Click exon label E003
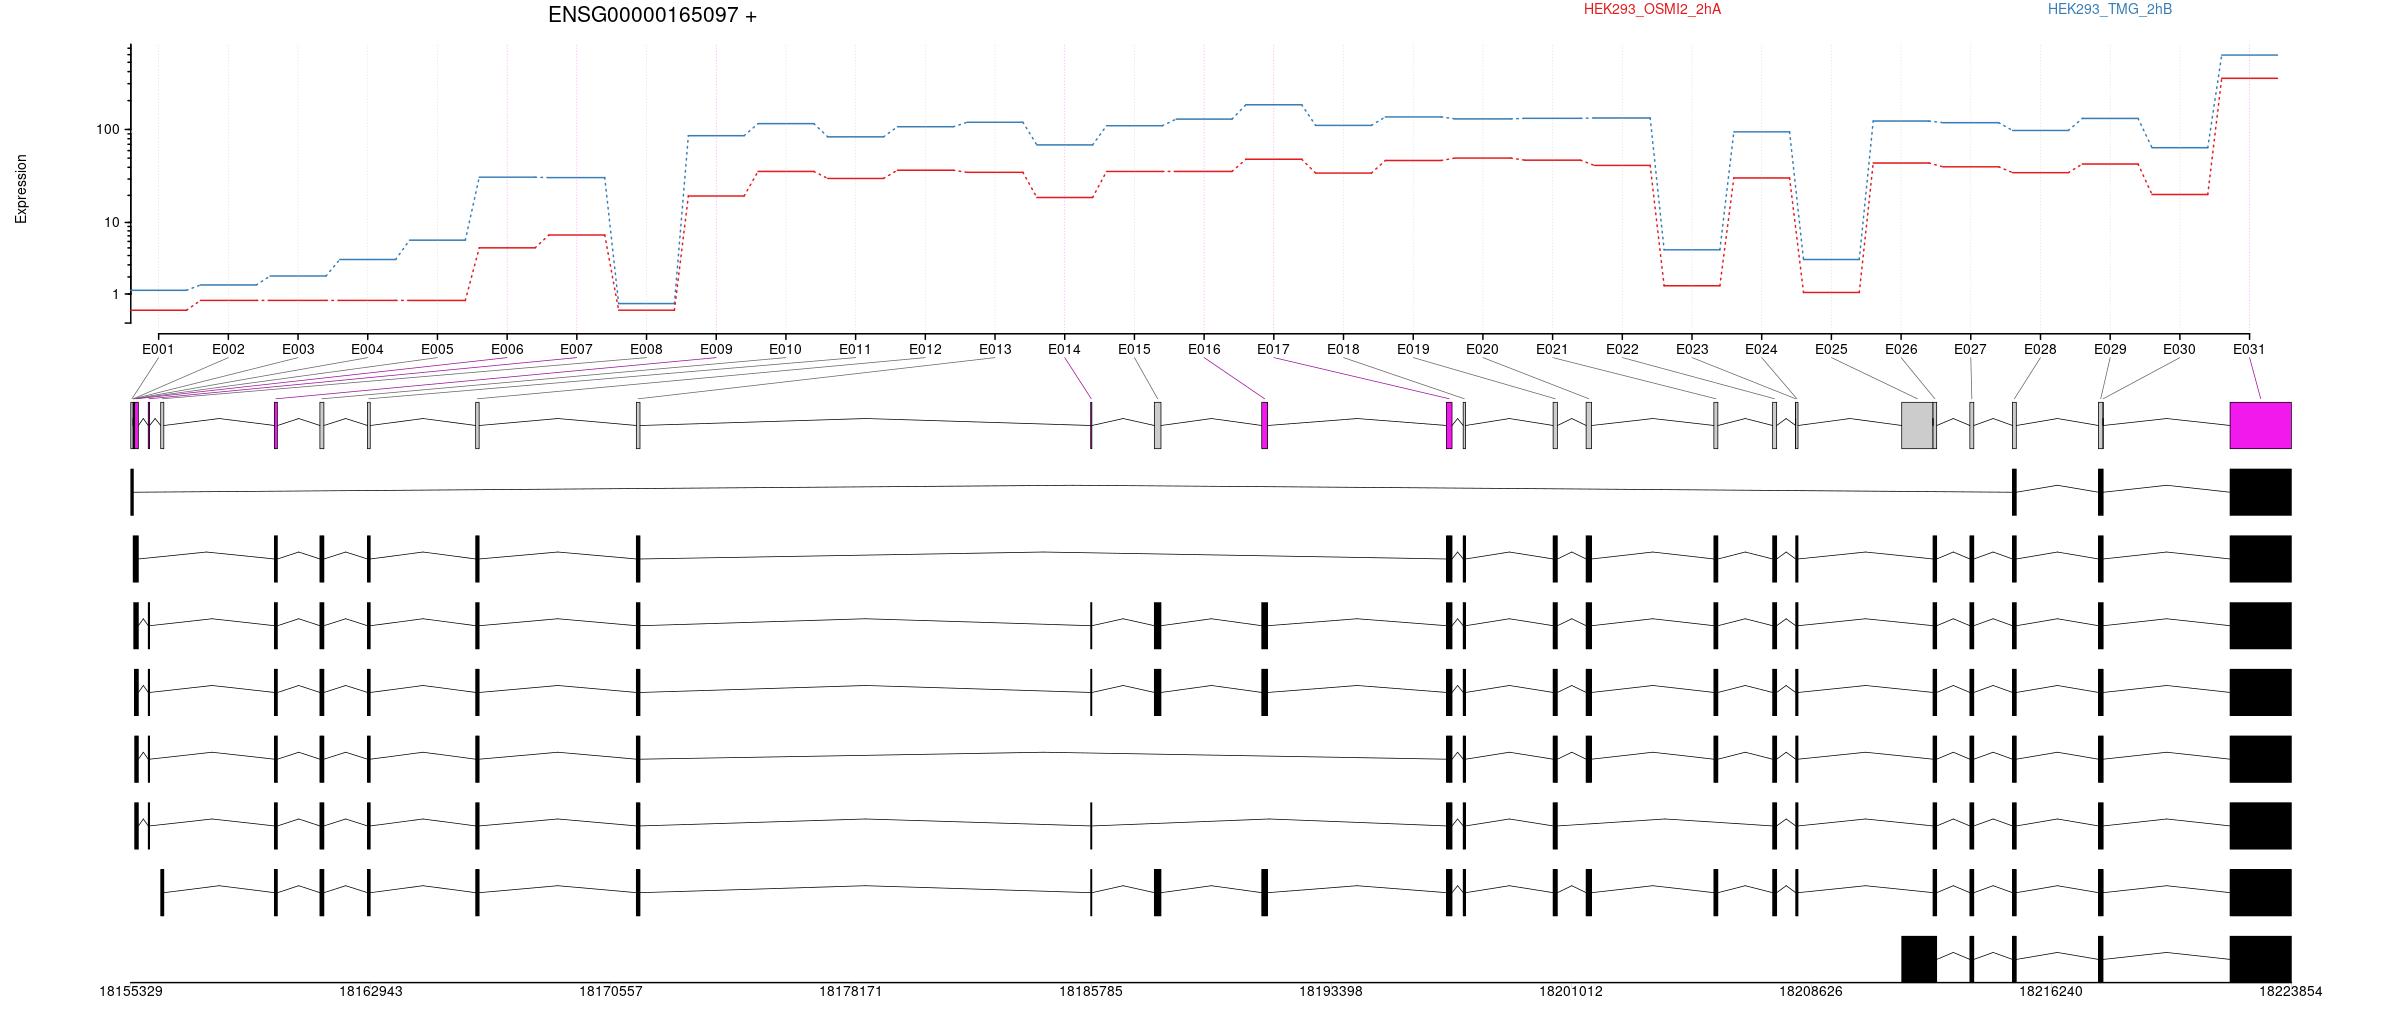2400x1010 pixels. point(298,349)
